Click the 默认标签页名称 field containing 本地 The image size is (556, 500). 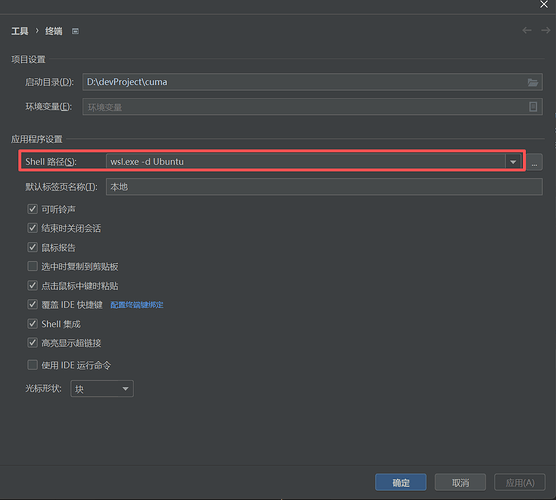[x=324, y=187]
